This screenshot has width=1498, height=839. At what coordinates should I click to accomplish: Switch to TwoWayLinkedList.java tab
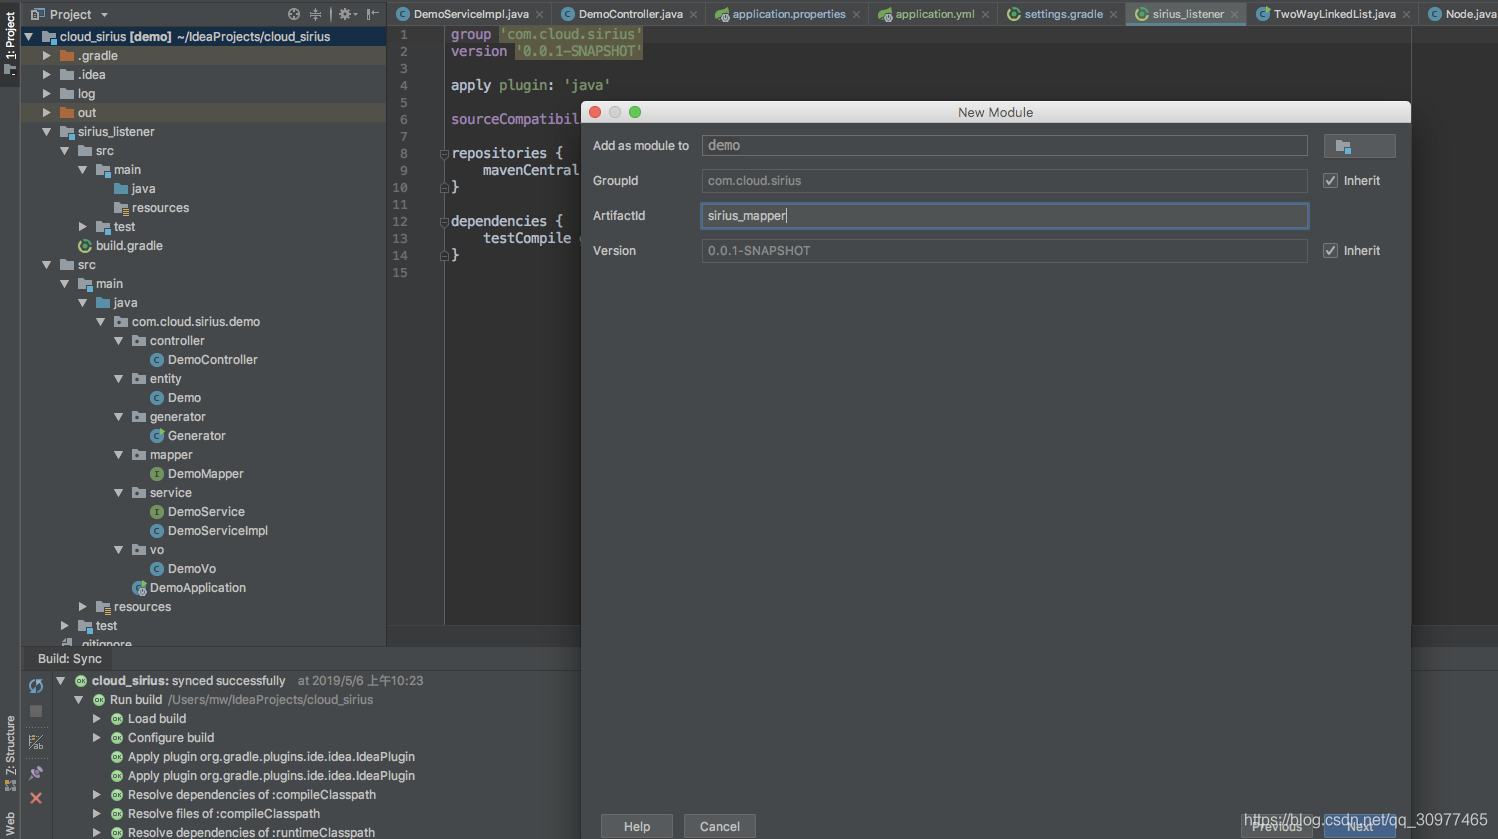(1334, 14)
